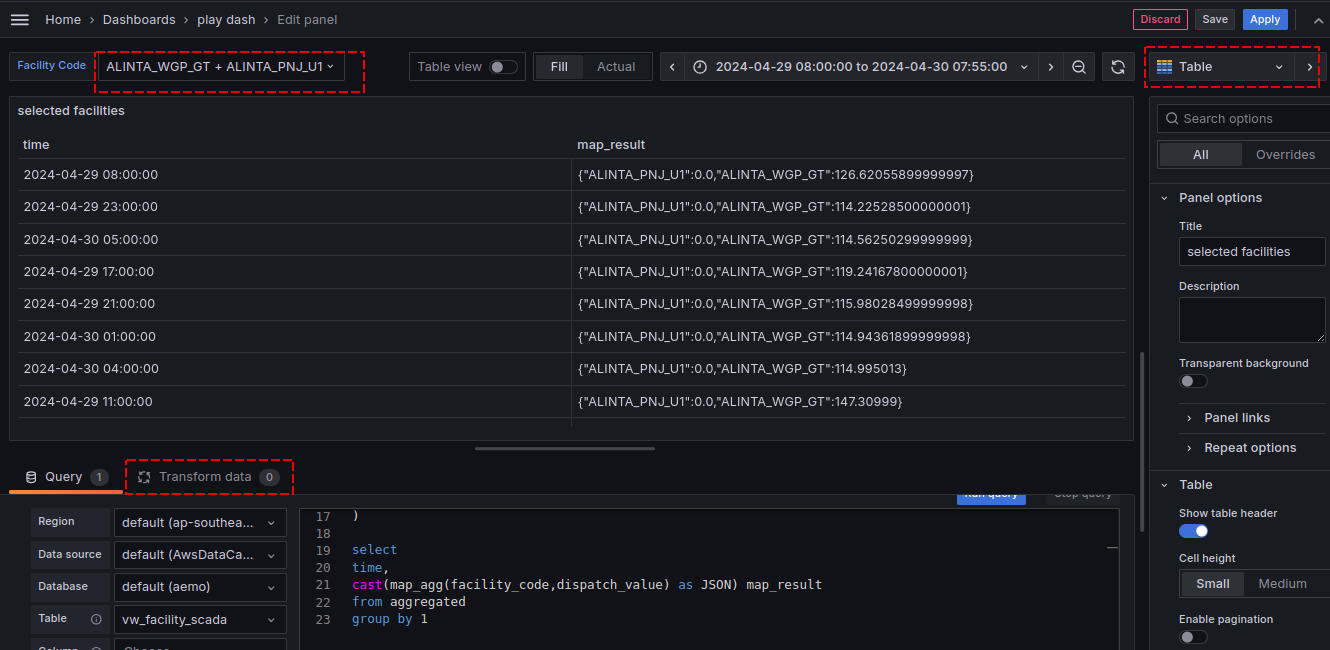Go to Dashboards breadcrumb

tap(139, 20)
